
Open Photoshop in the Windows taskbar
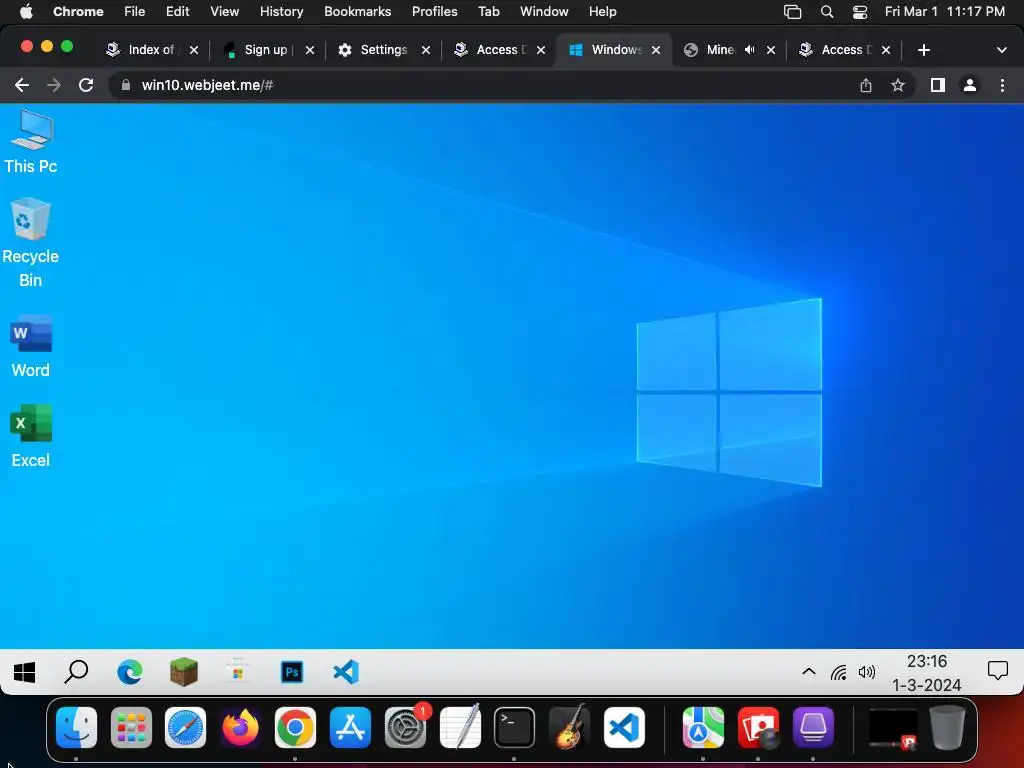point(292,672)
